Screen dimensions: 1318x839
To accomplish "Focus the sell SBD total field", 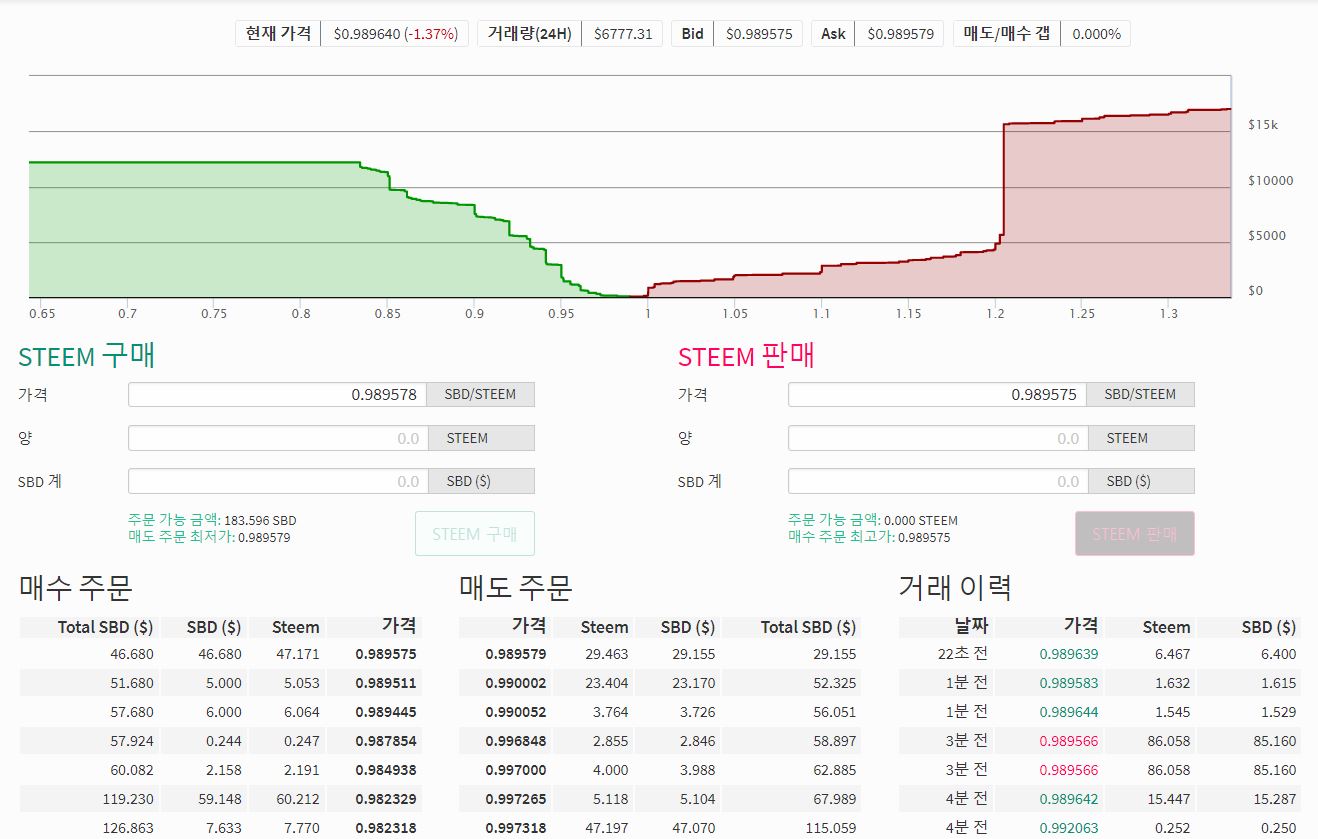I will pyautogui.click(x=938, y=481).
